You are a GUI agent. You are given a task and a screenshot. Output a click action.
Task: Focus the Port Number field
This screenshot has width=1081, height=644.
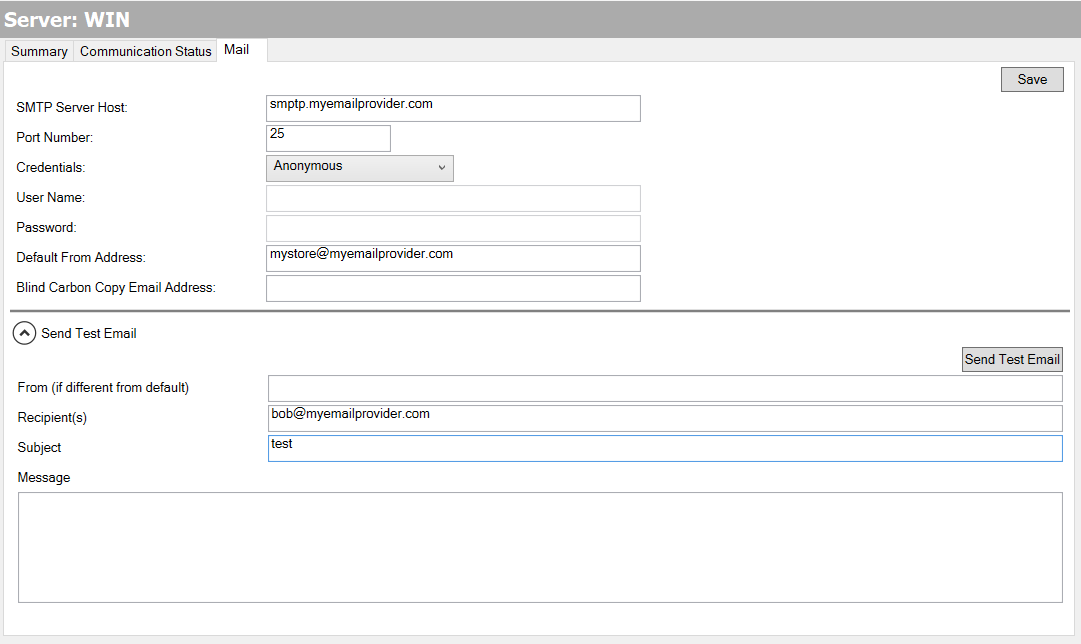328,138
